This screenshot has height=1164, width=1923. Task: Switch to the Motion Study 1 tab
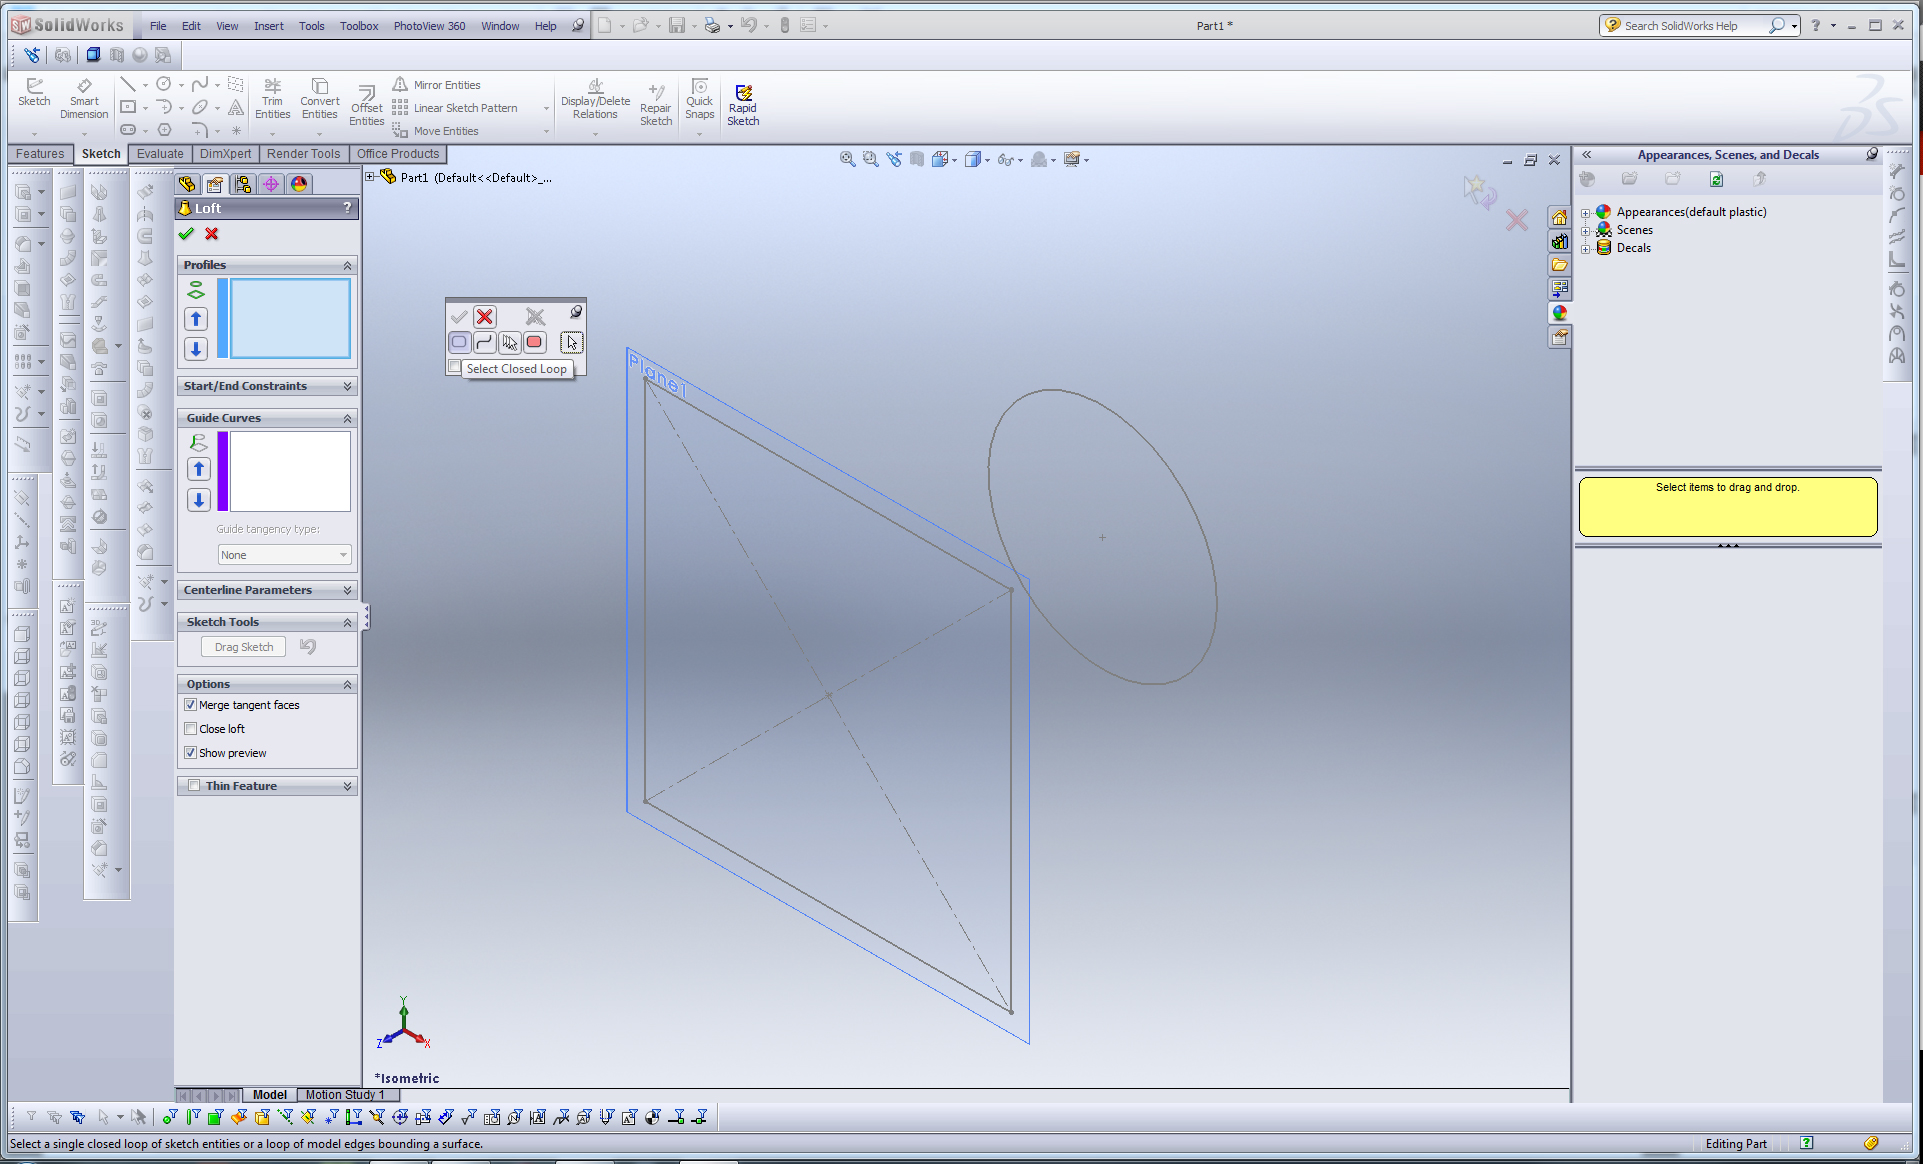pyautogui.click(x=345, y=1095)
